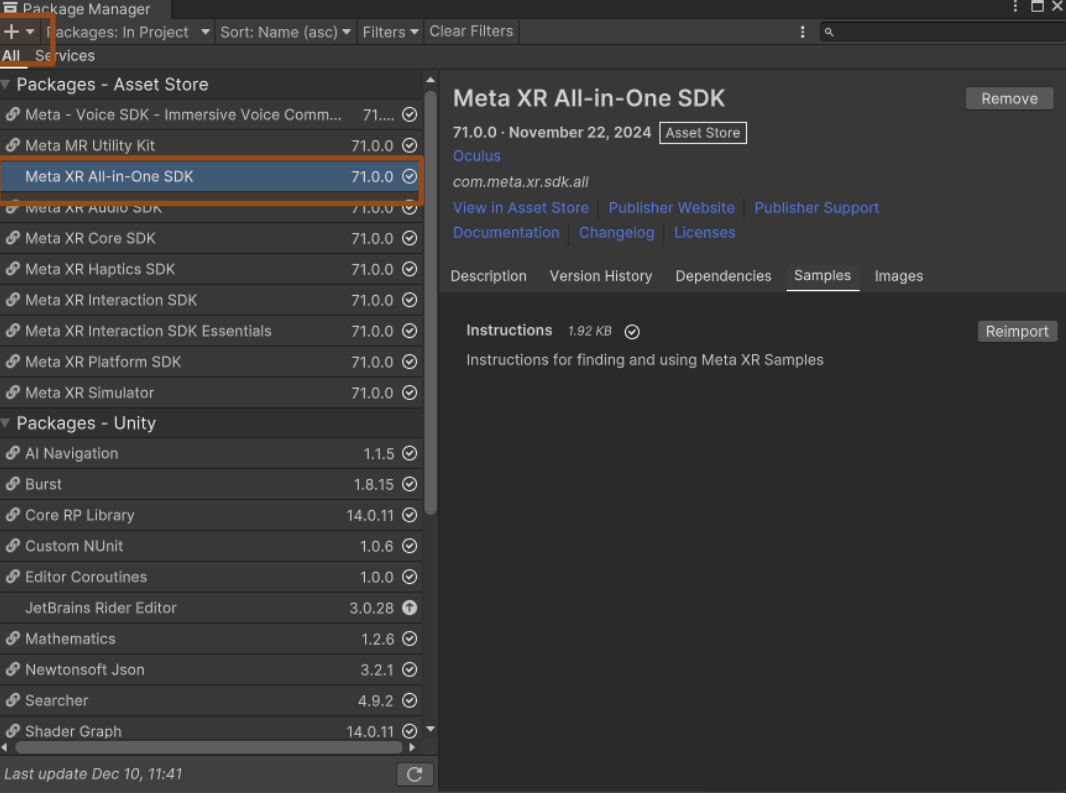The height and width of the screenshot is (794, 1066).
Task: Click the refresh package list icon
Action: (x=414, y=774)
